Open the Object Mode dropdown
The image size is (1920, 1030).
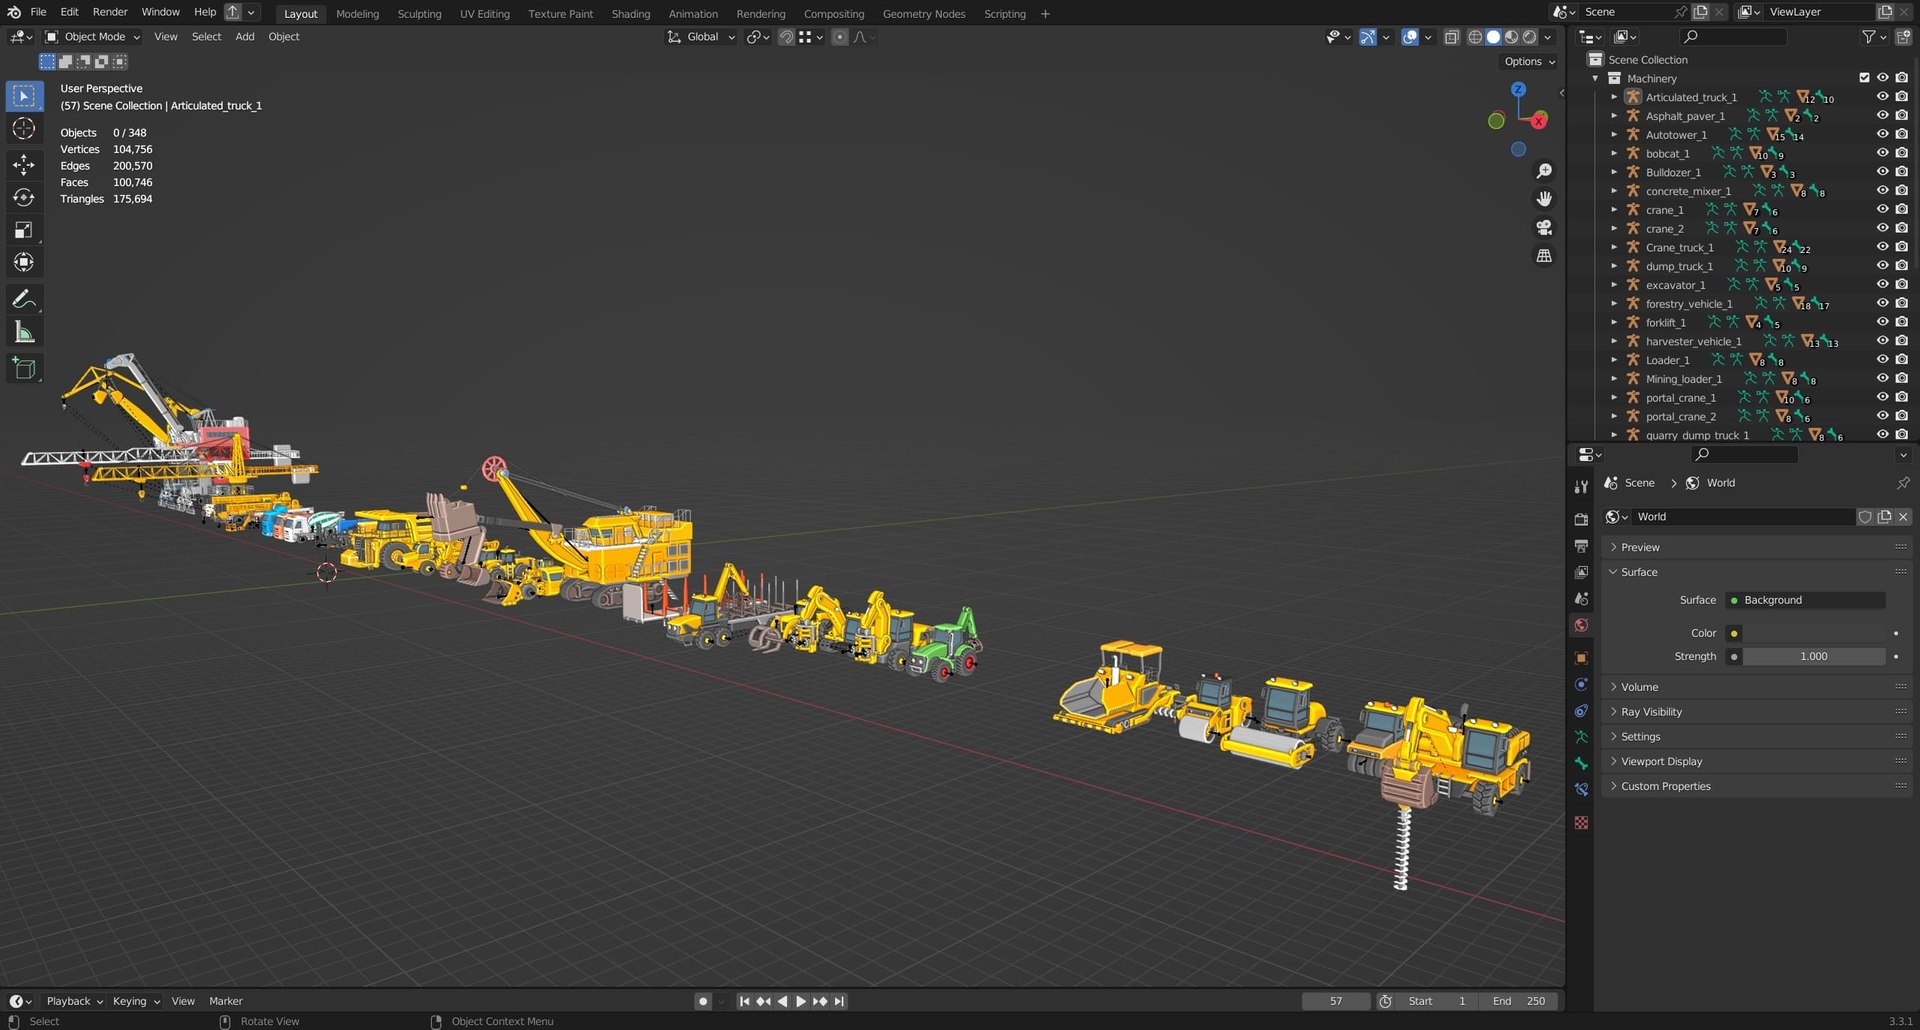click(93, 37)
